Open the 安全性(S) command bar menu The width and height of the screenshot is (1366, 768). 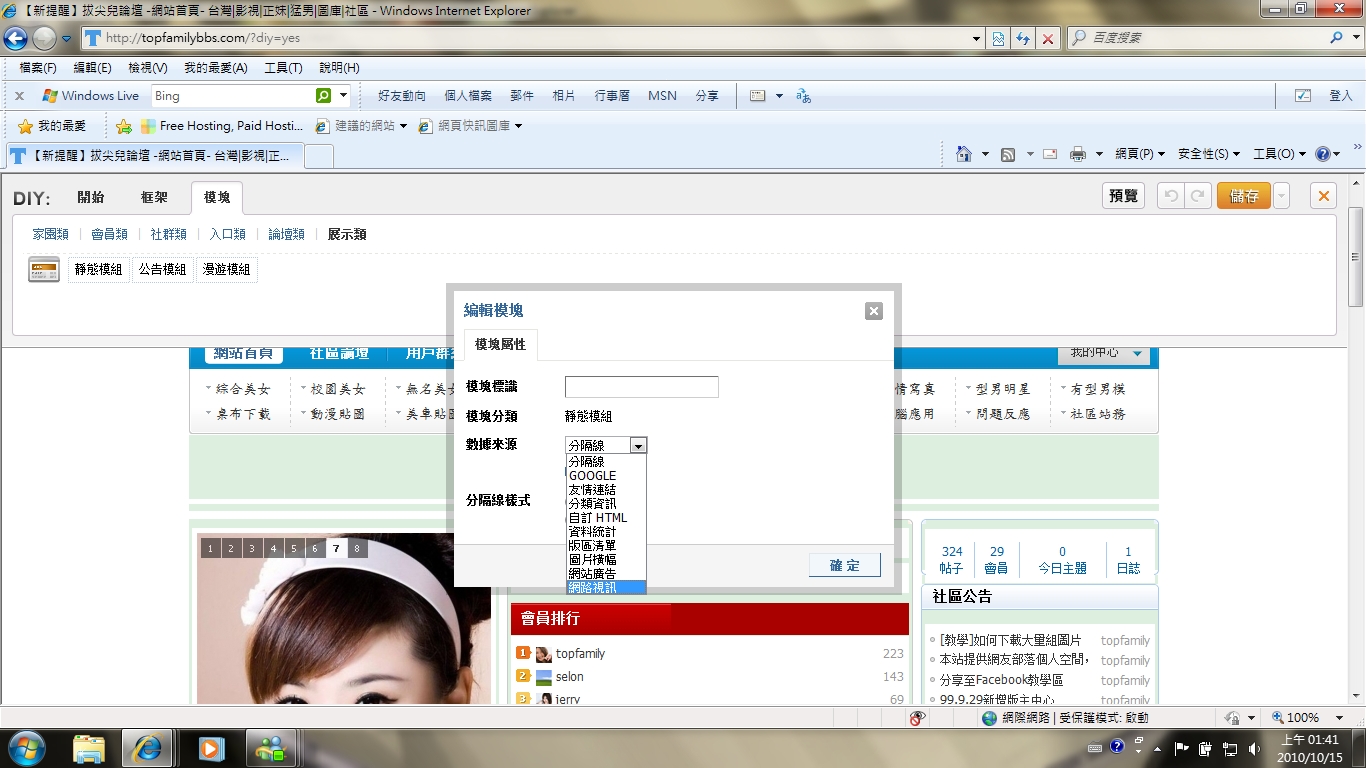pos(1209,154)
